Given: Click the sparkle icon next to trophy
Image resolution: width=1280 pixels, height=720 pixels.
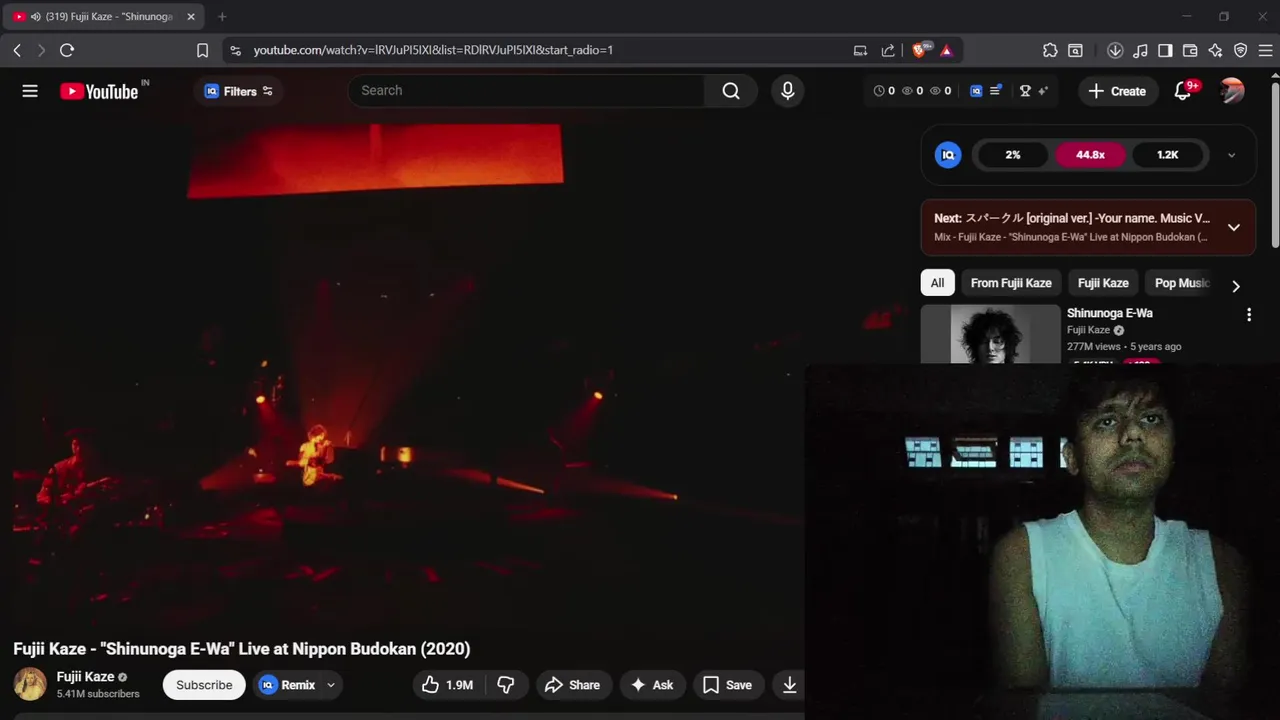Looking at the screenshot, I should coord(1043,91).
